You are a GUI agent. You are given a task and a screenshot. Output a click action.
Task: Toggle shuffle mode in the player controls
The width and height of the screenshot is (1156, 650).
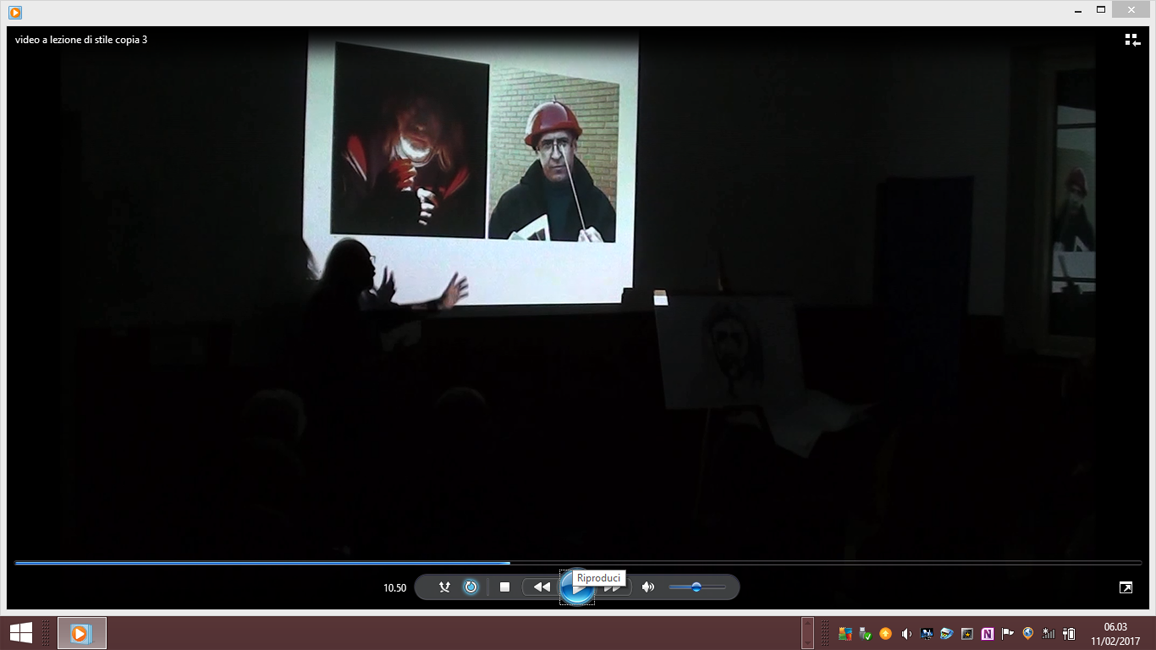(x=444, y=587)
